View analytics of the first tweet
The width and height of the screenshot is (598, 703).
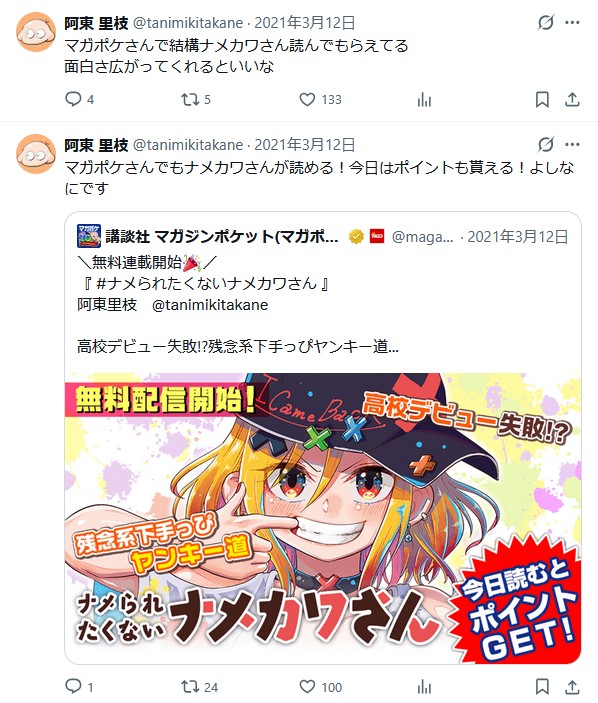(424, 100)
